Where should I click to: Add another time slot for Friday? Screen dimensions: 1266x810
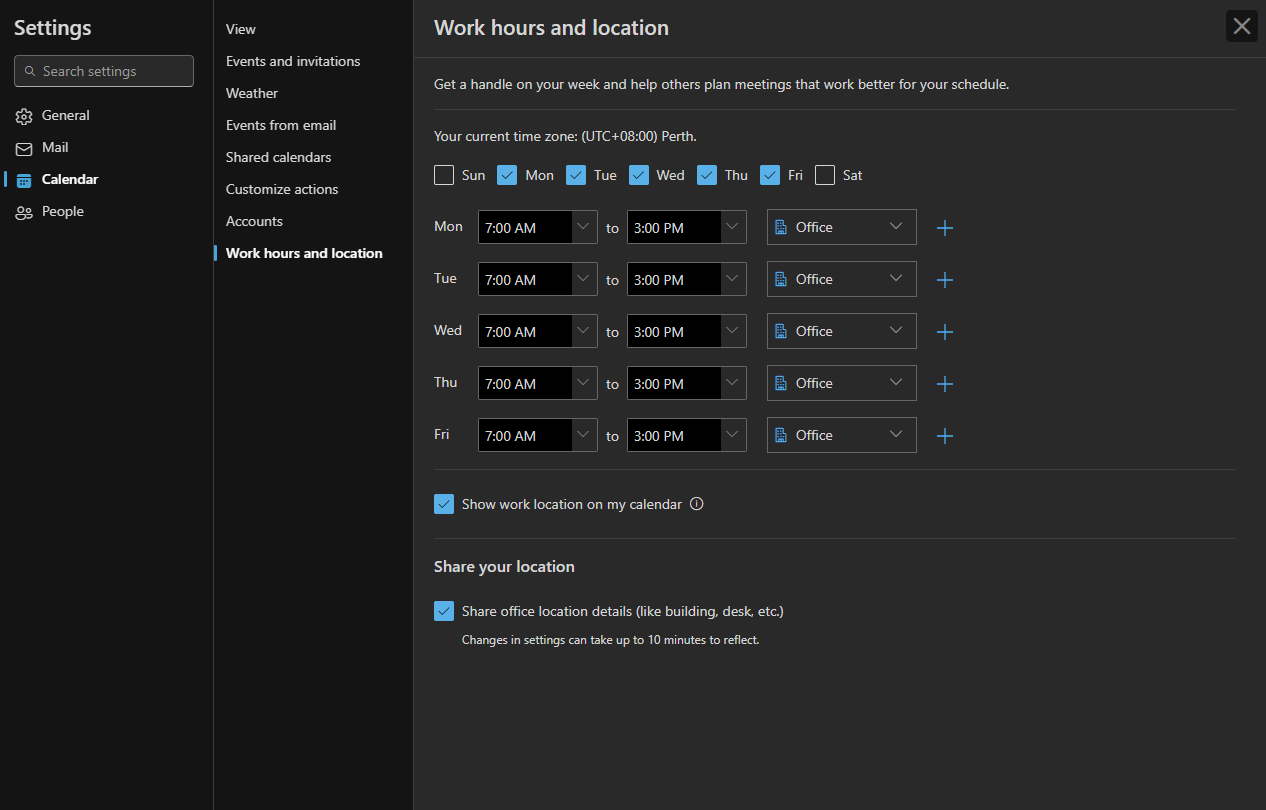(x=945, y=436)
